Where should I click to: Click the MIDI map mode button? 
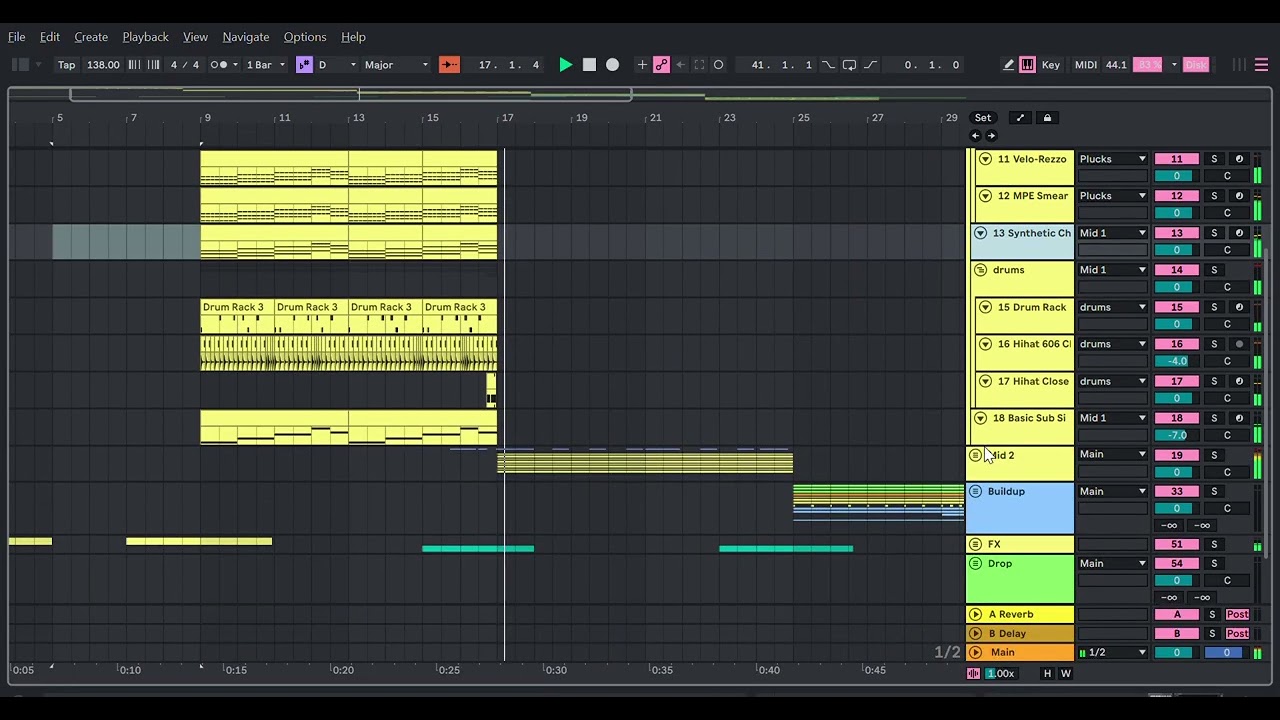[x=1086, y=65]
